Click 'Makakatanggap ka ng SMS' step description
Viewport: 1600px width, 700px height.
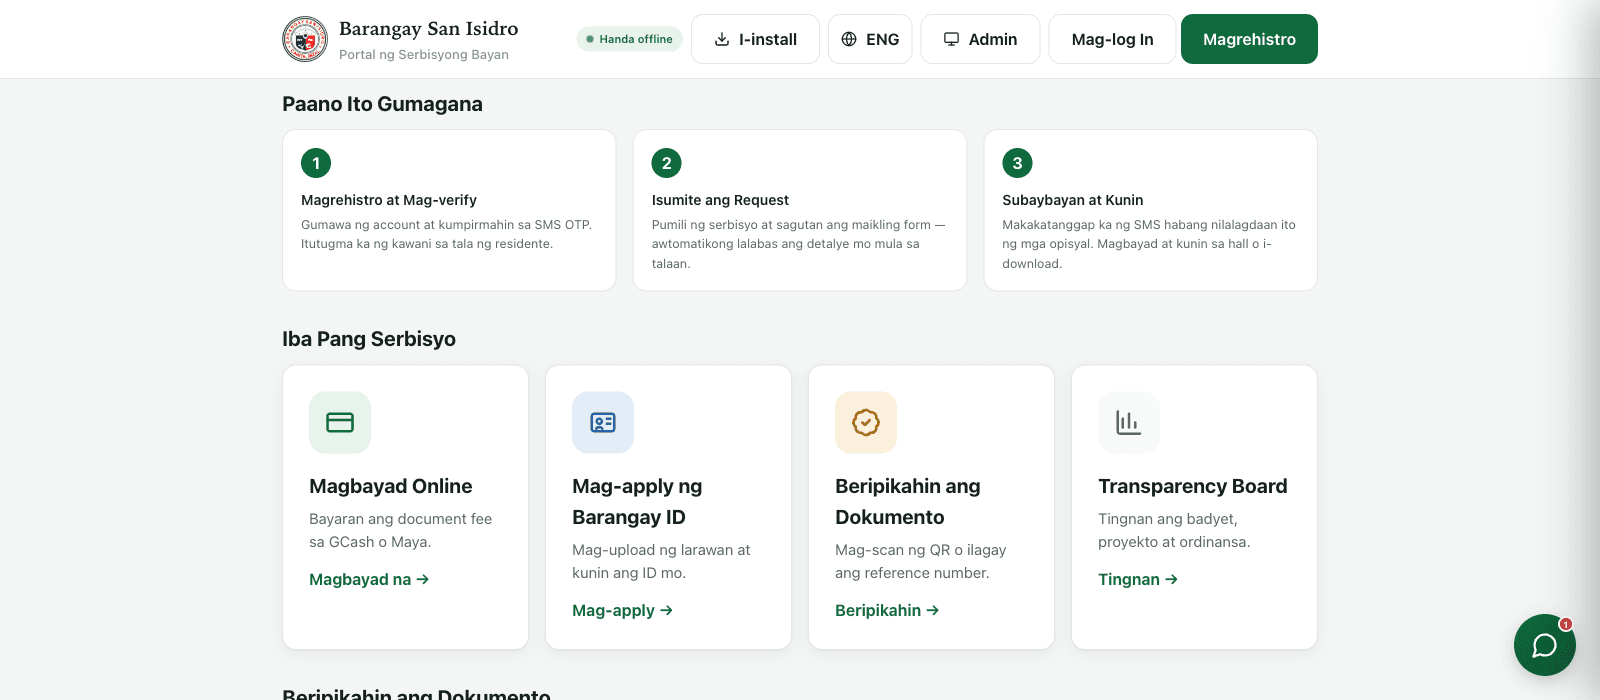pyautogui.click(x=1149, y=244)
